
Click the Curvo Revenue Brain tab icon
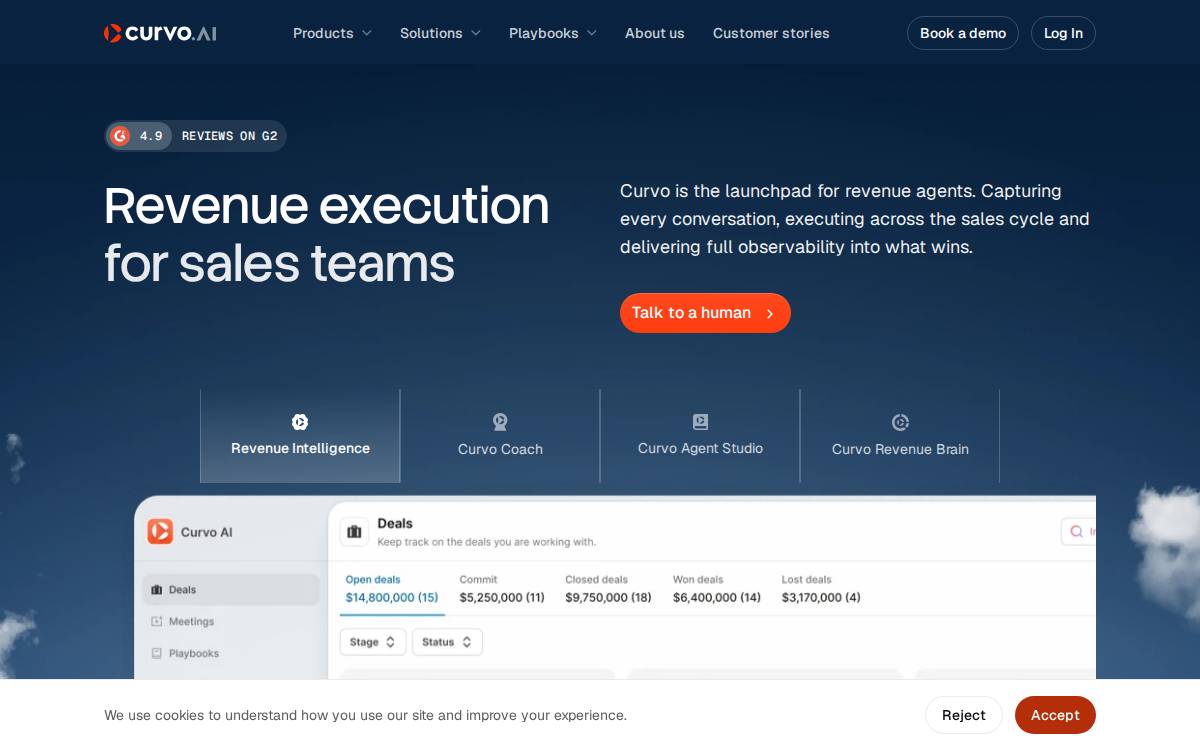click(x=900, y=422)
